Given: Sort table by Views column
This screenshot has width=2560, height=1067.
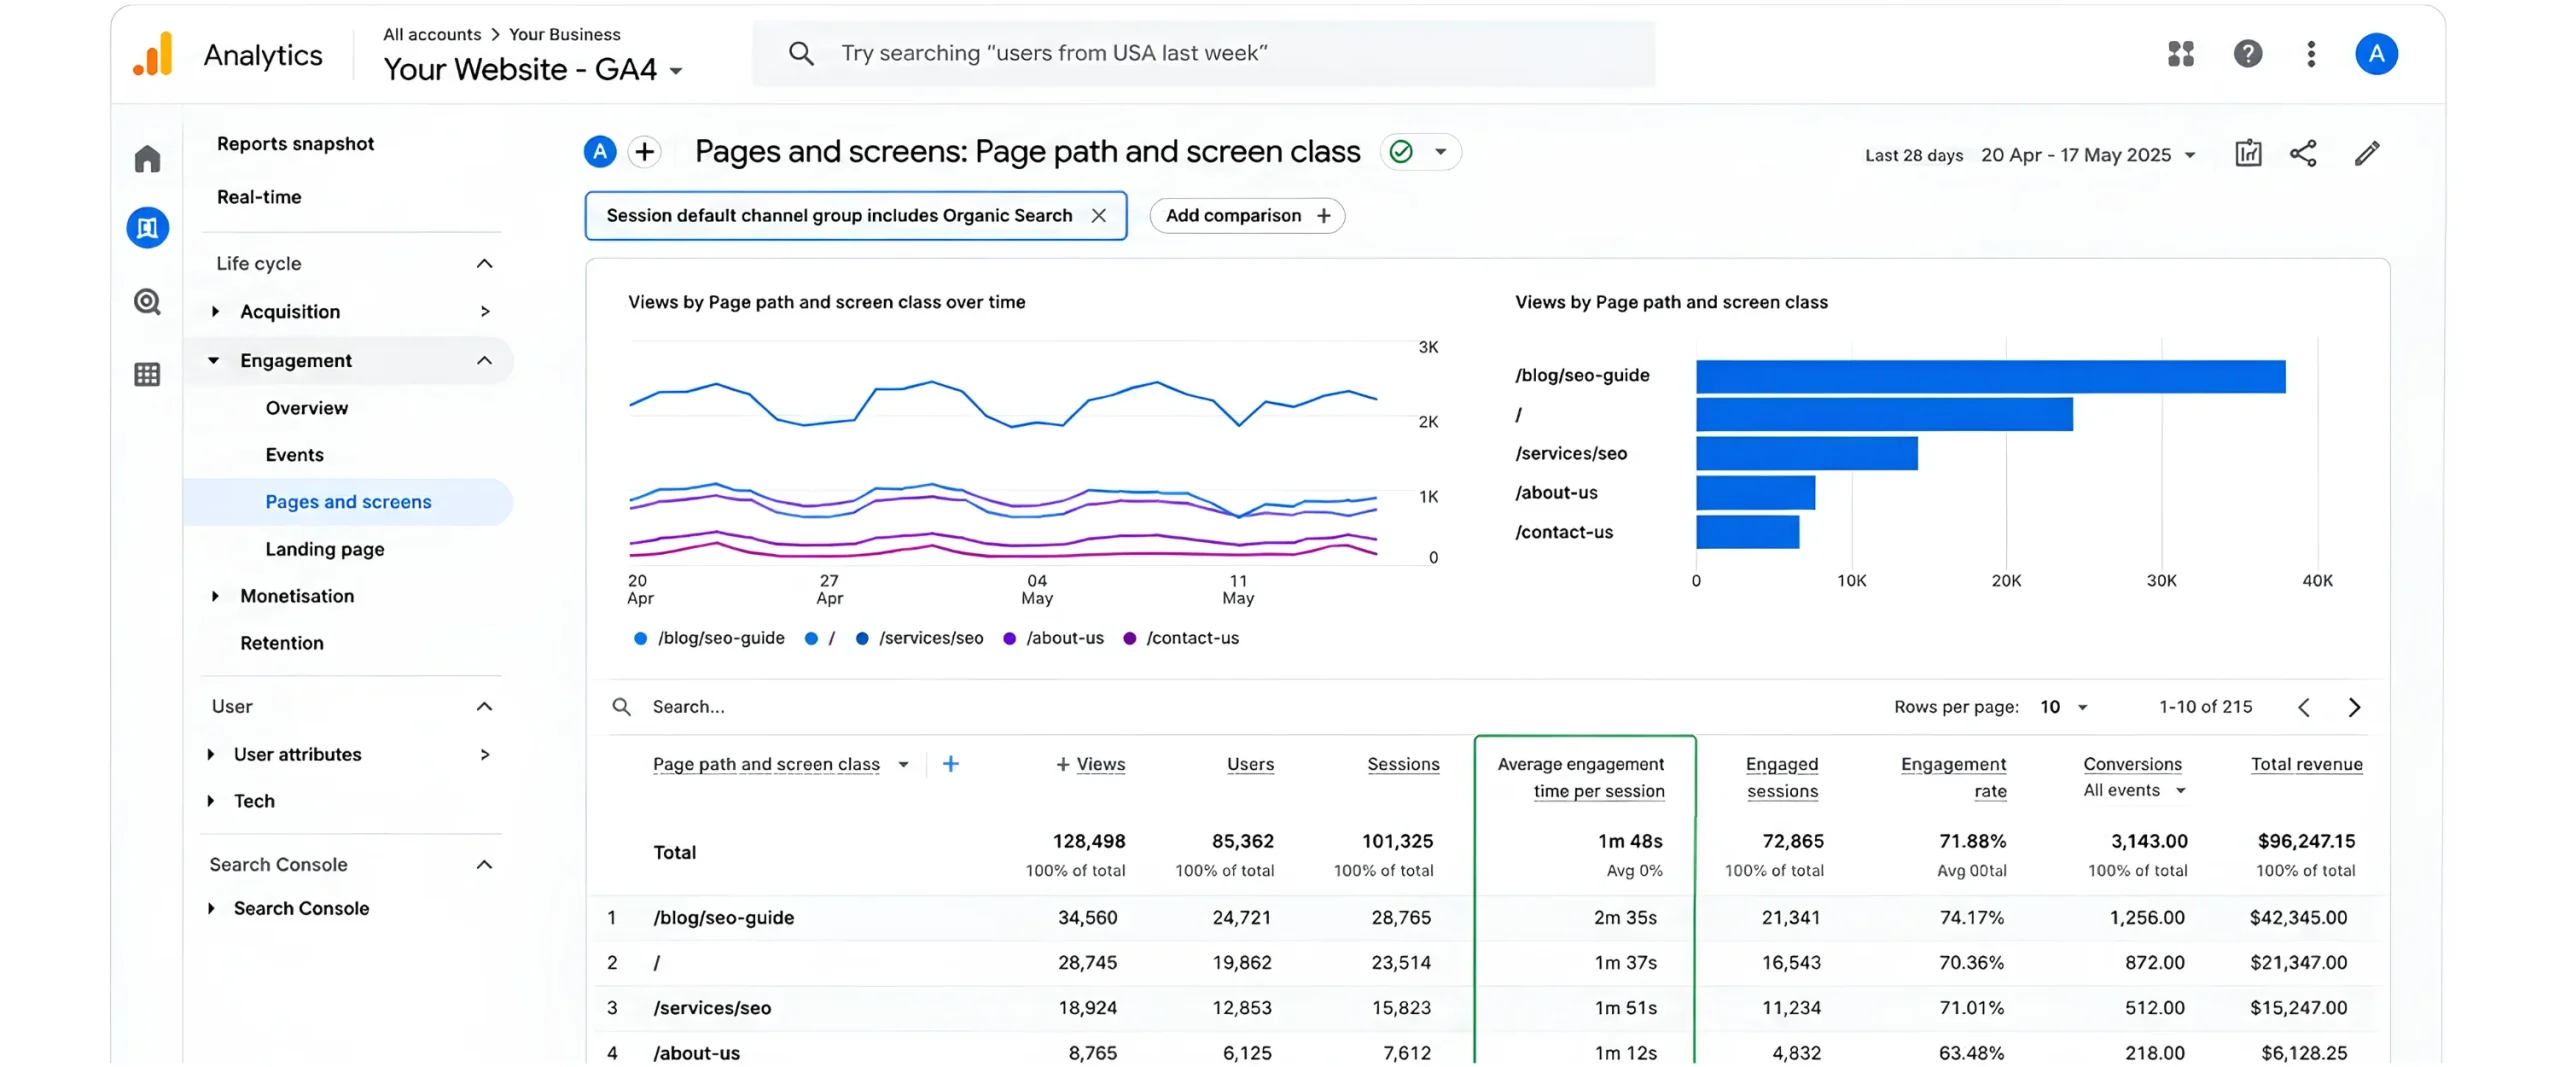Looking at the screenshot, I should pos(1100,764).
